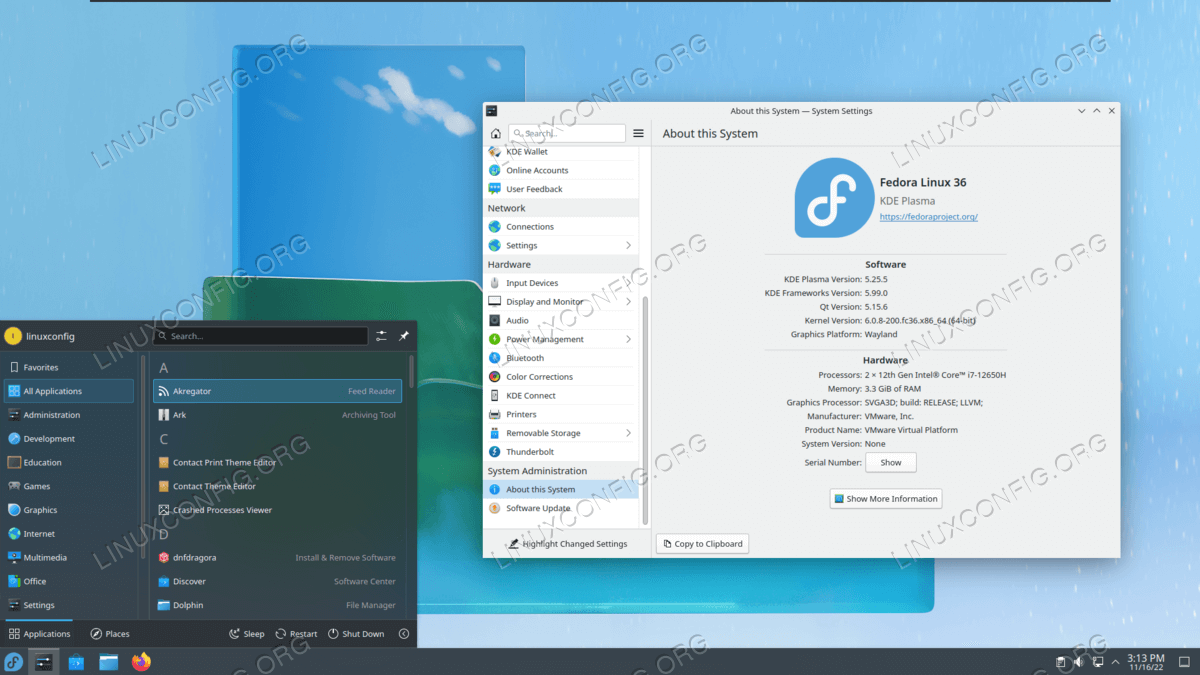The width and height of the screenshot is (1200, 675).
Task: Launch dnfdragora from the launcher
Action: [277, 557]
